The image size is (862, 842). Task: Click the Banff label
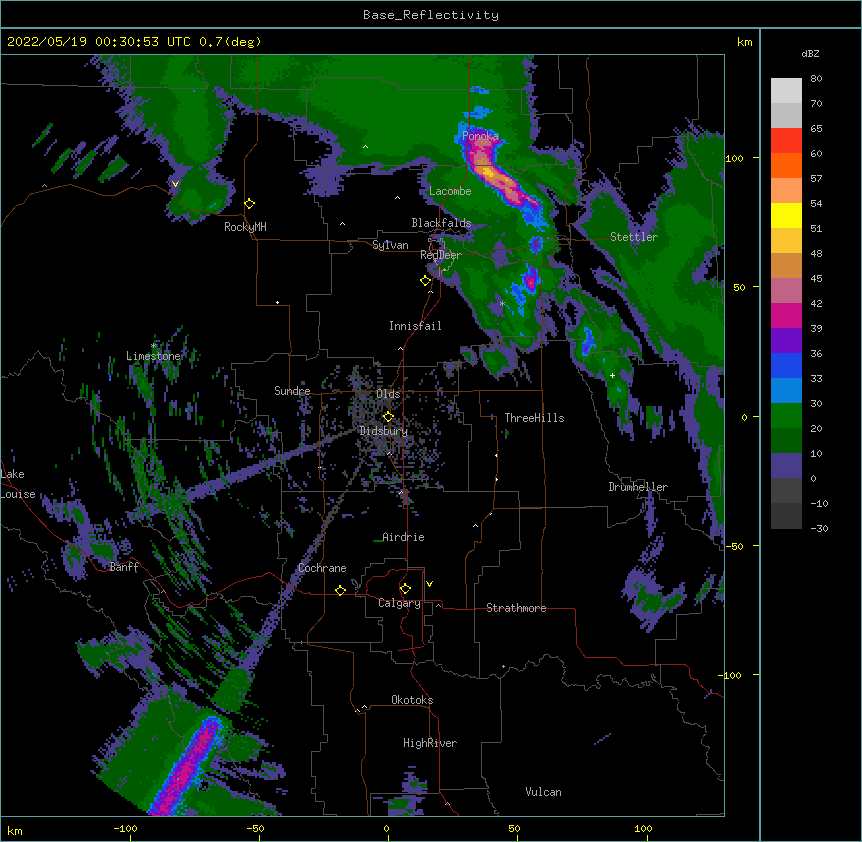click(x=124, y=567)
